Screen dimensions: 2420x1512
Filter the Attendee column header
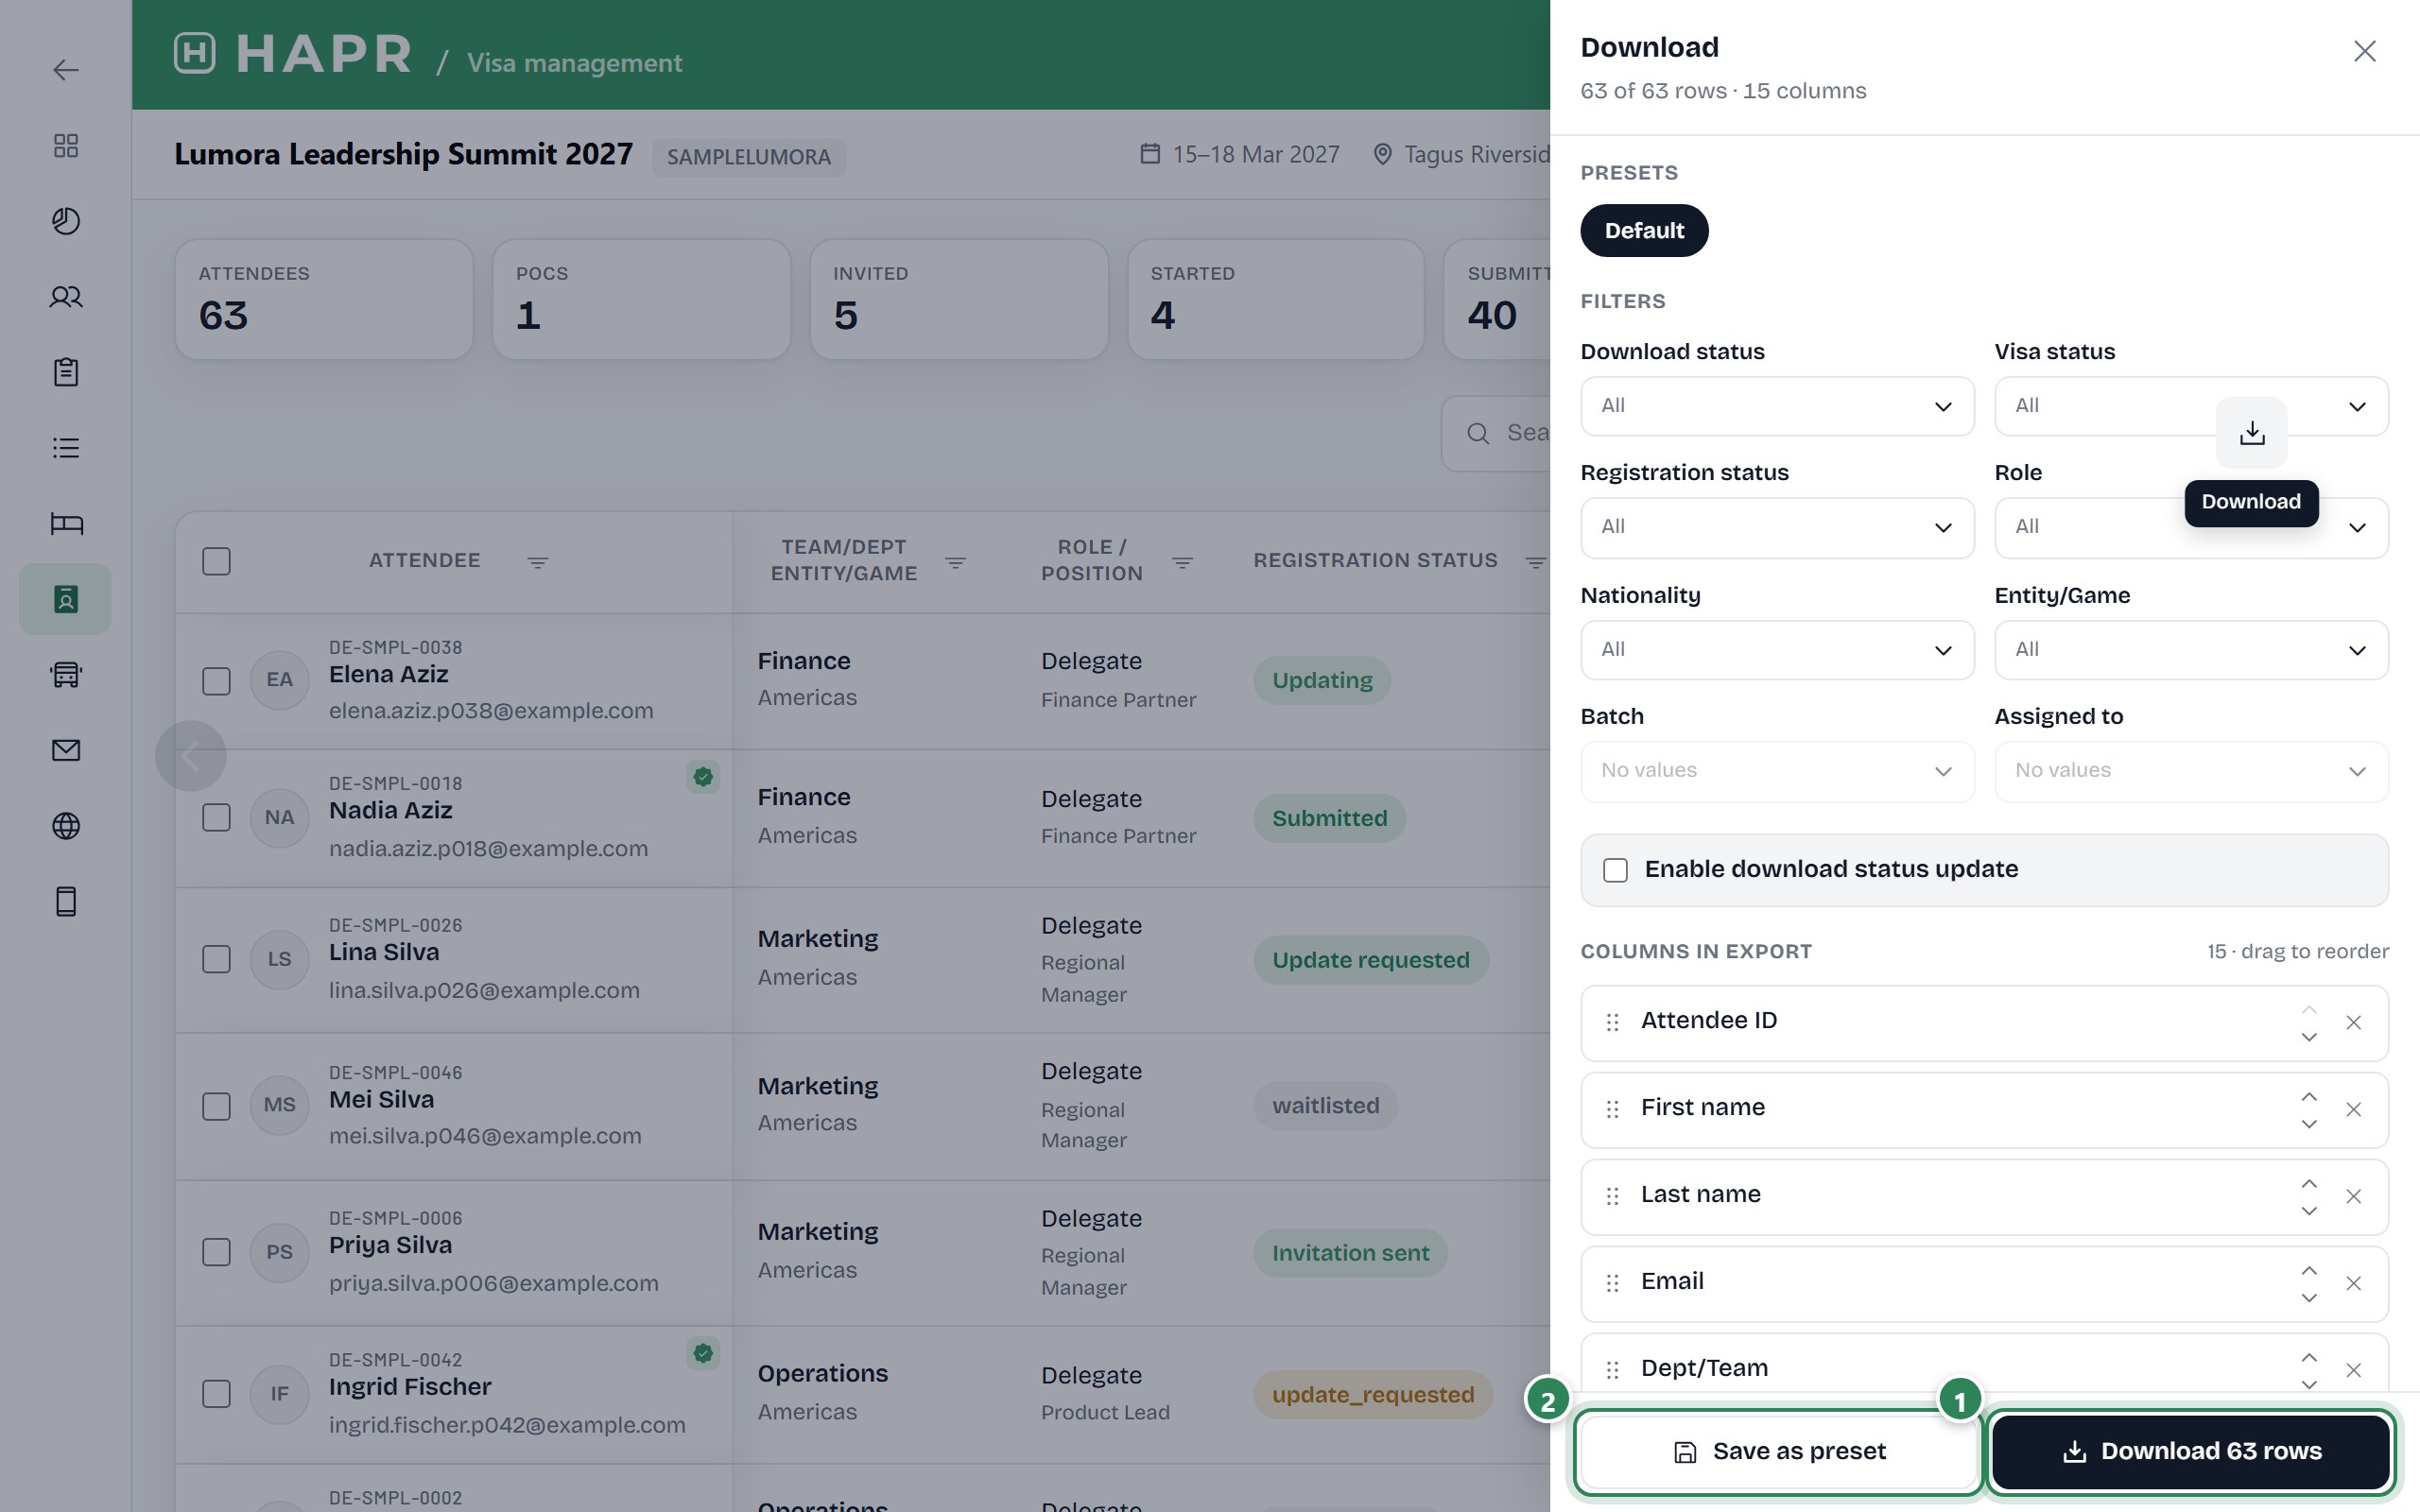point(537,563)
